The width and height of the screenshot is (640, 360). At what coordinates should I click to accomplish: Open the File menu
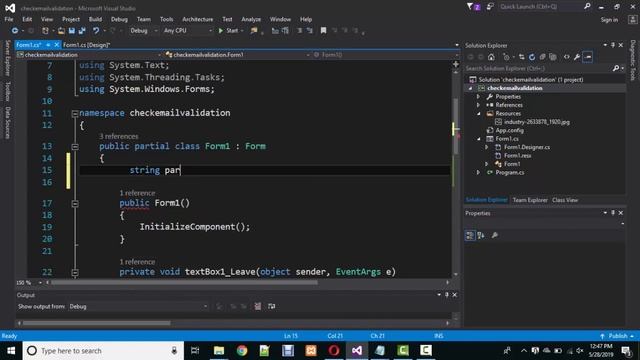click(9, 19)
